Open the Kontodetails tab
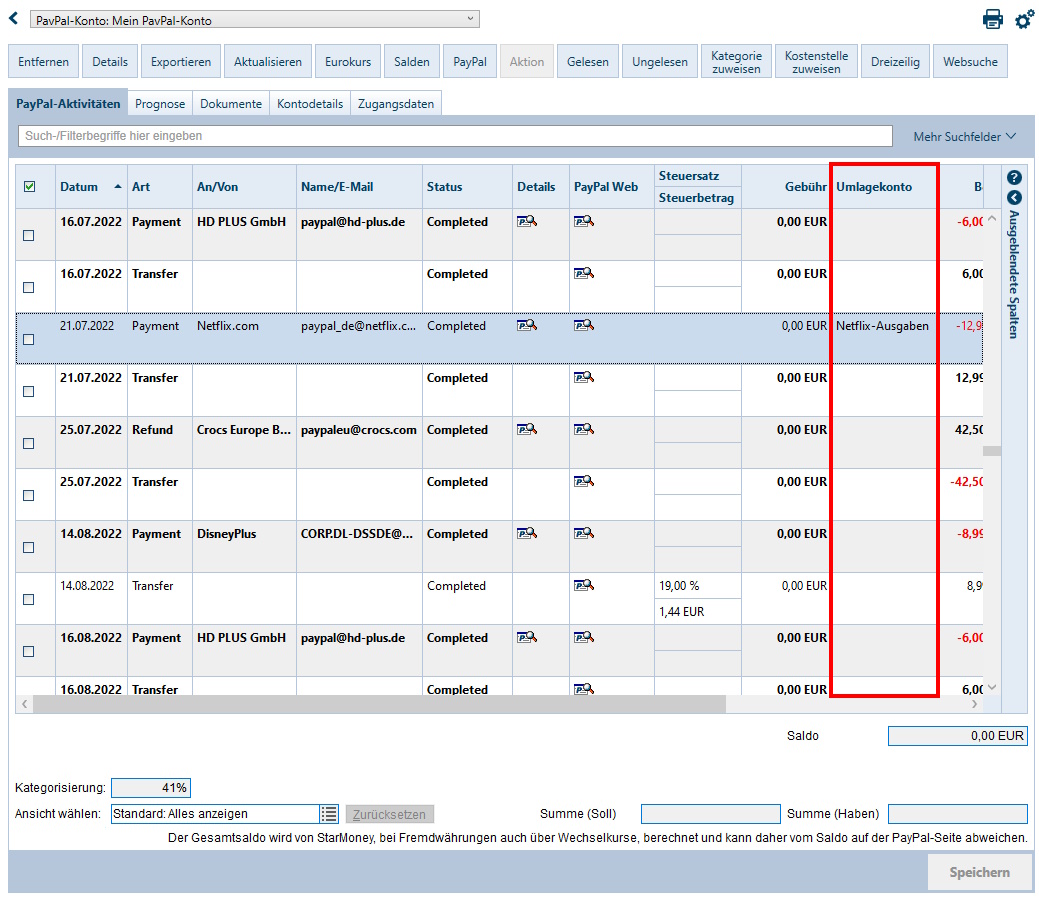 [x=310, y=104]
